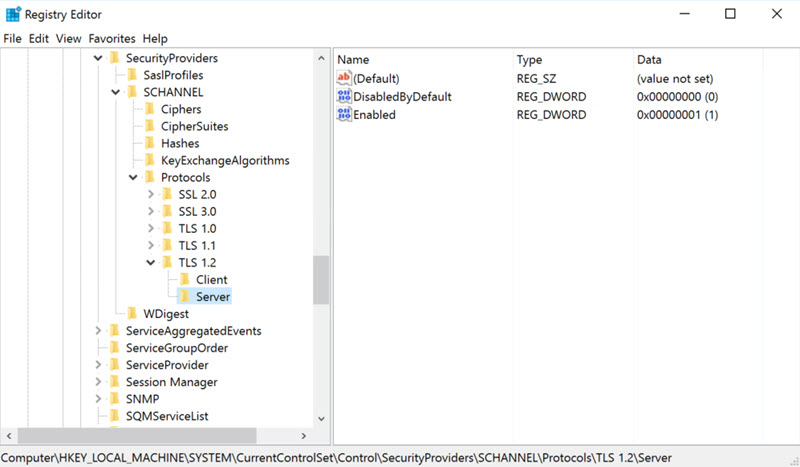
Task: Open the File menu
Action: [x=12, y=38]
